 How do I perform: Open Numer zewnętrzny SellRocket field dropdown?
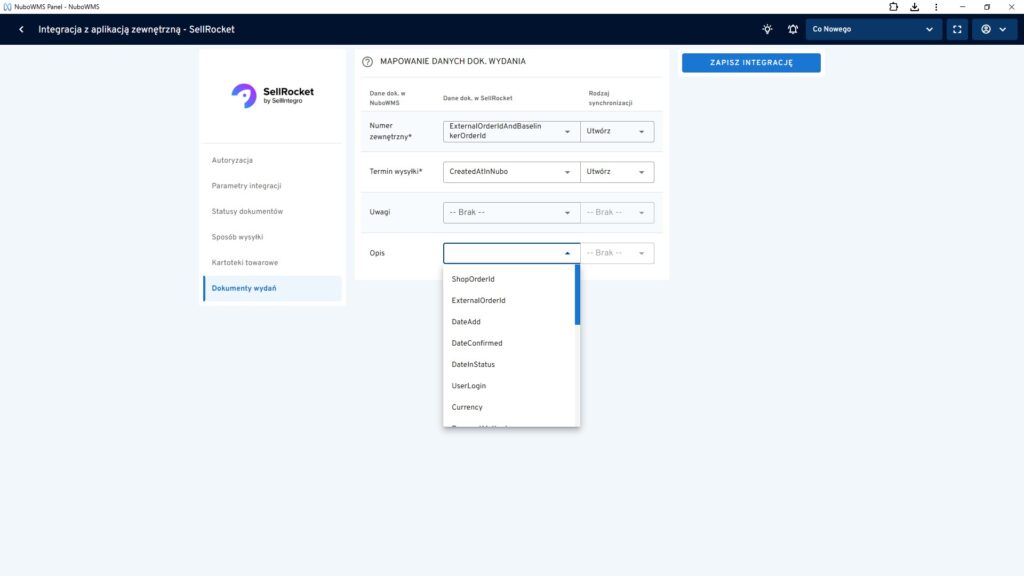pos(511,131)
